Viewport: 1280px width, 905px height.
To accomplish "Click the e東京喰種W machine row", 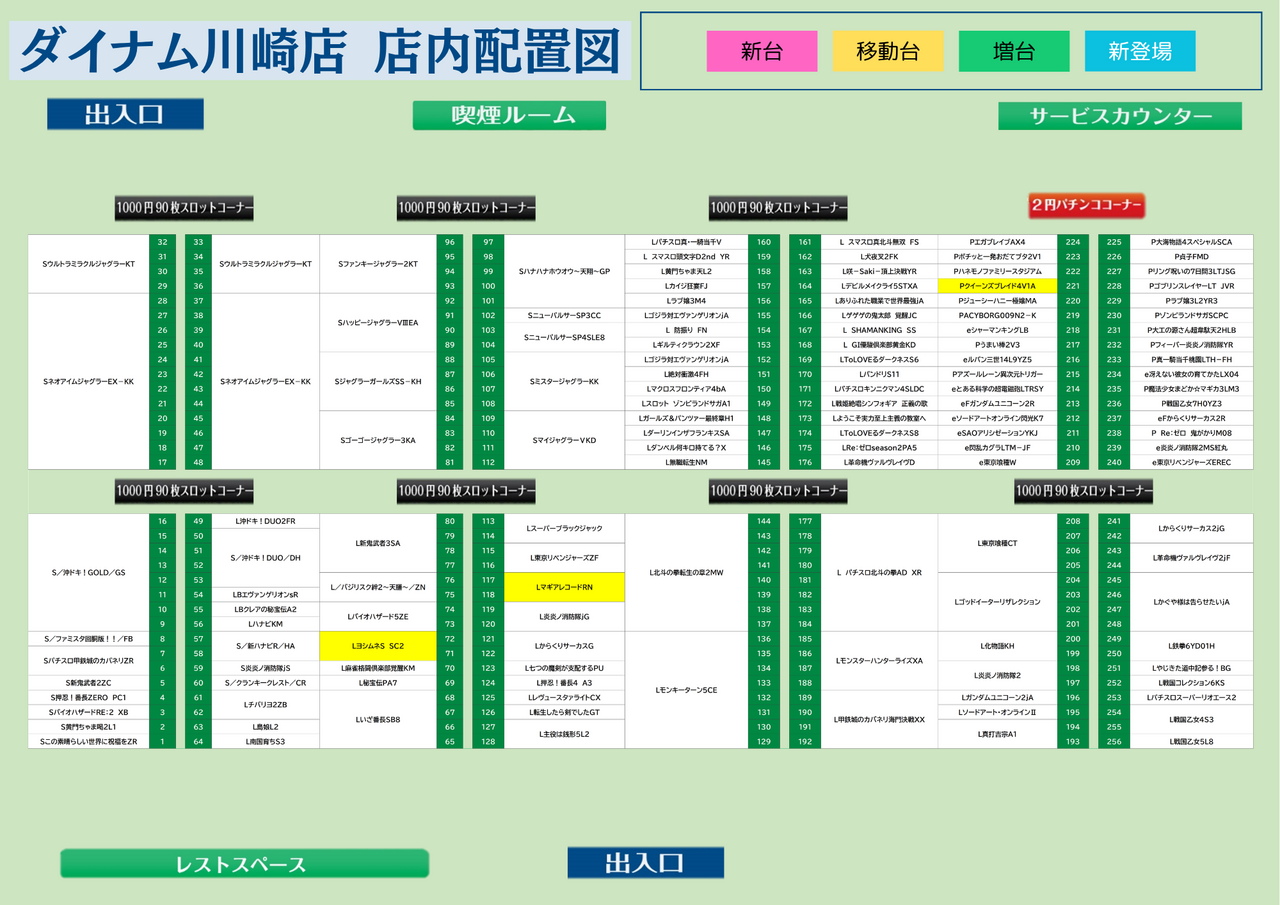I will (x=997, y=462).
